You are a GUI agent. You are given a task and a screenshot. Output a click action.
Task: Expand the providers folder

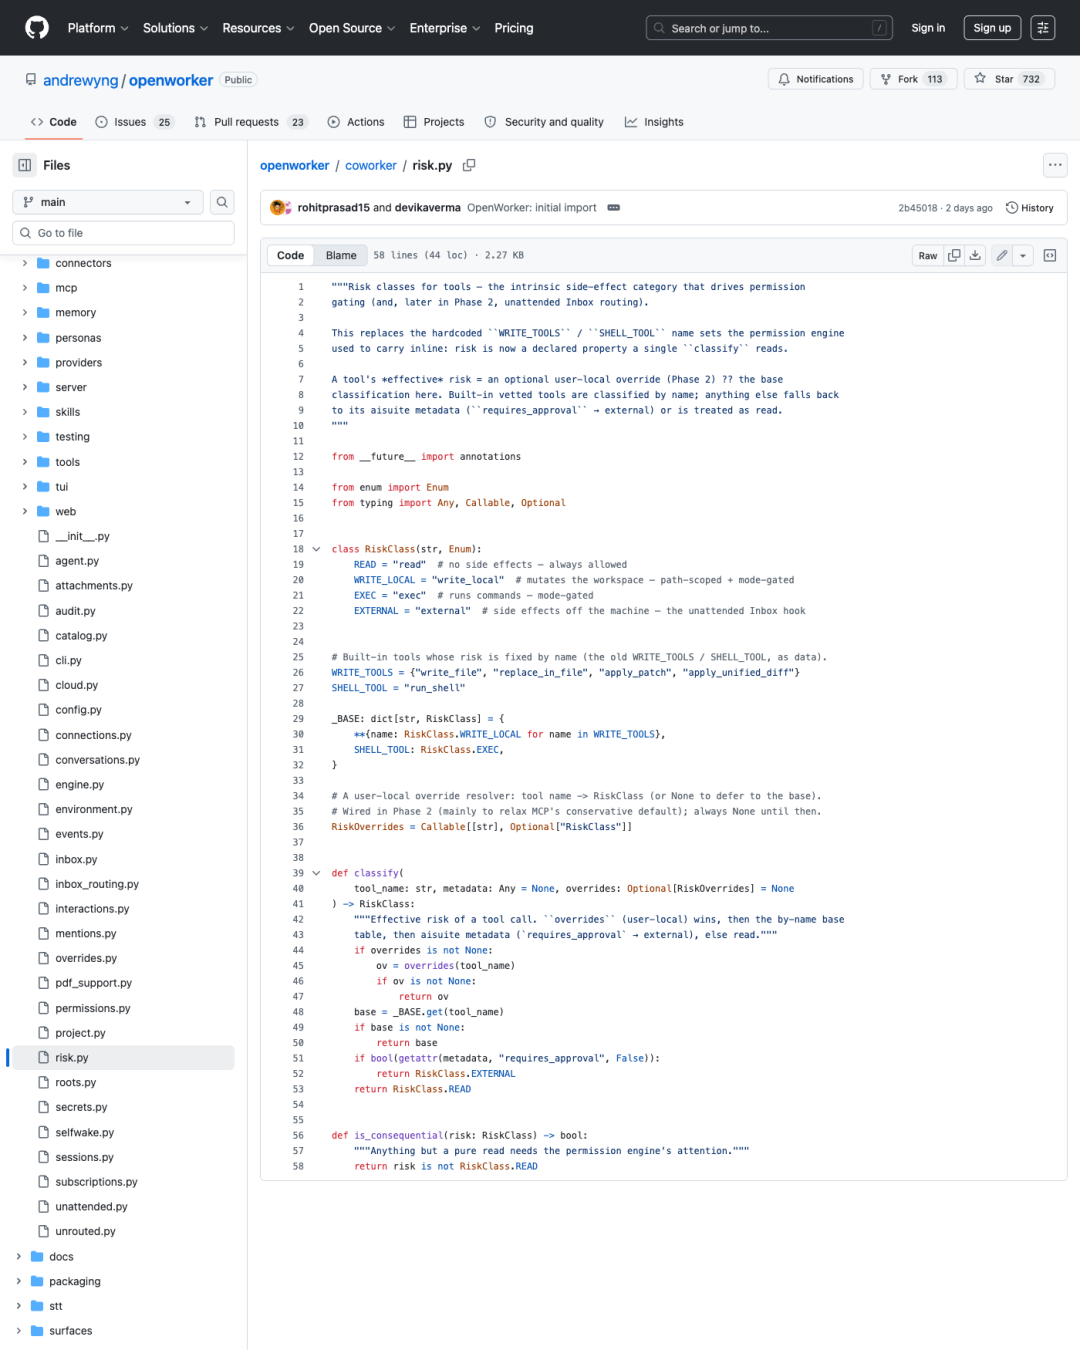click(x=25, y=363)
